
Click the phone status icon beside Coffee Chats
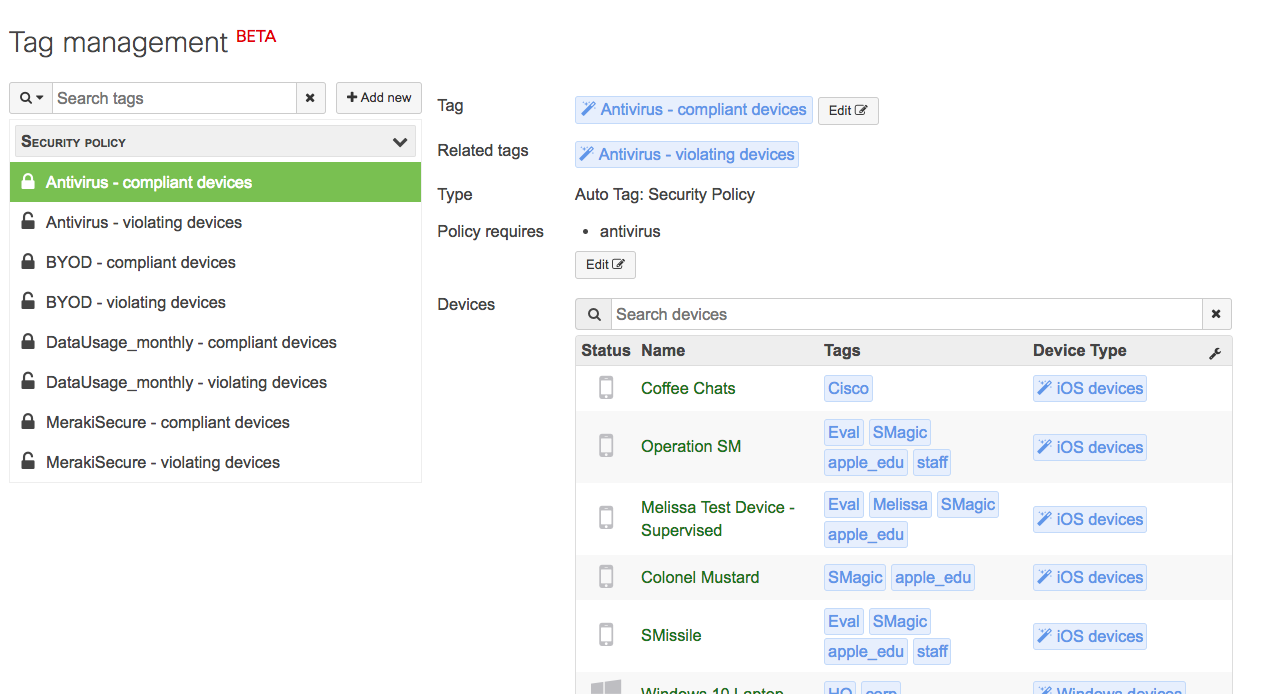605,388
